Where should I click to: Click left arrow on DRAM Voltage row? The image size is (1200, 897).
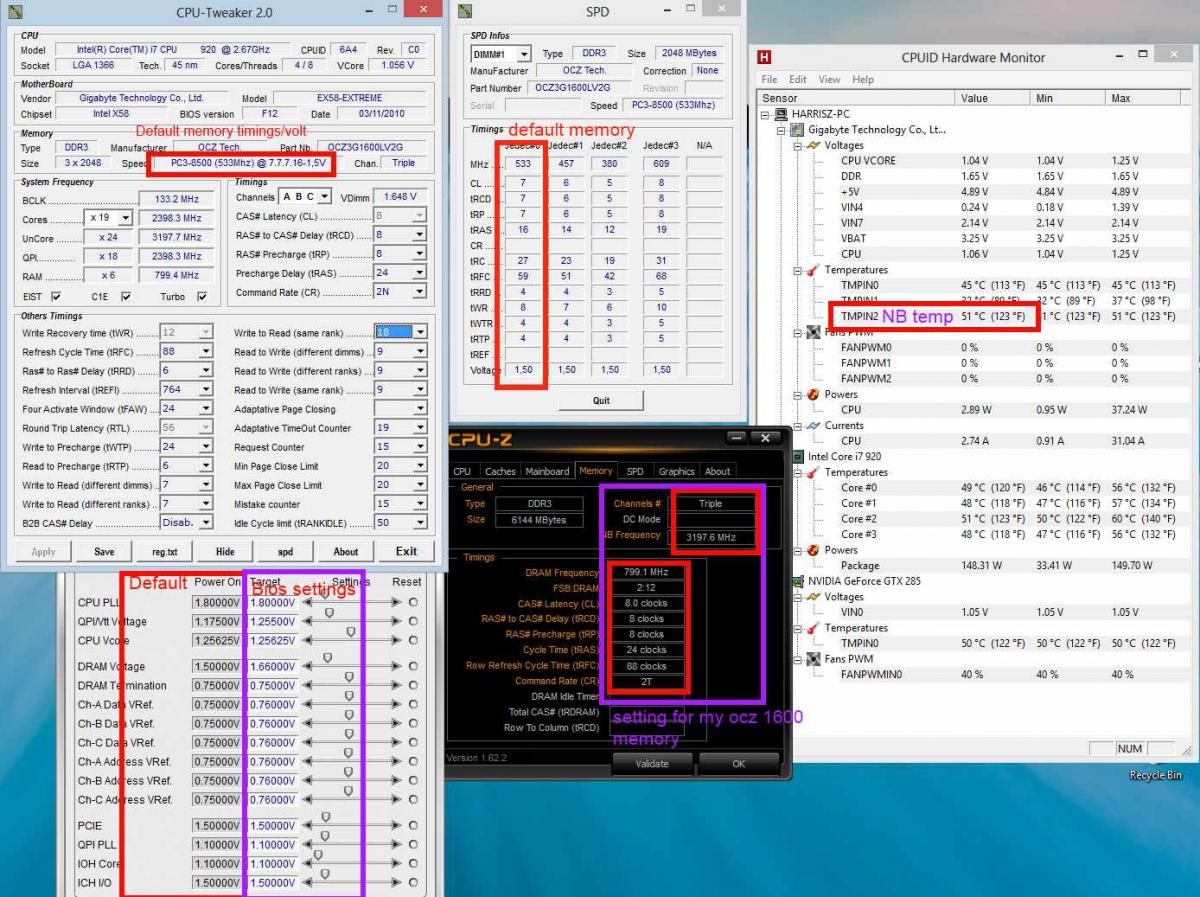click(306, 667)
